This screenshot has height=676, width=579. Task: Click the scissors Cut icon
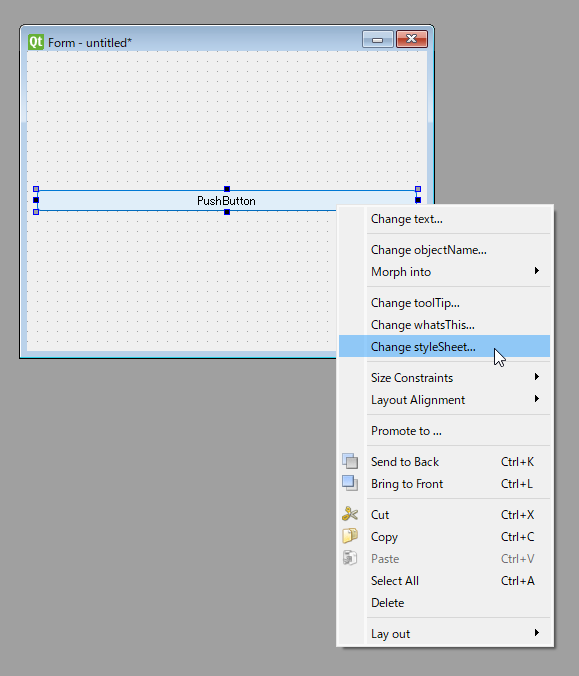(350, 514)
